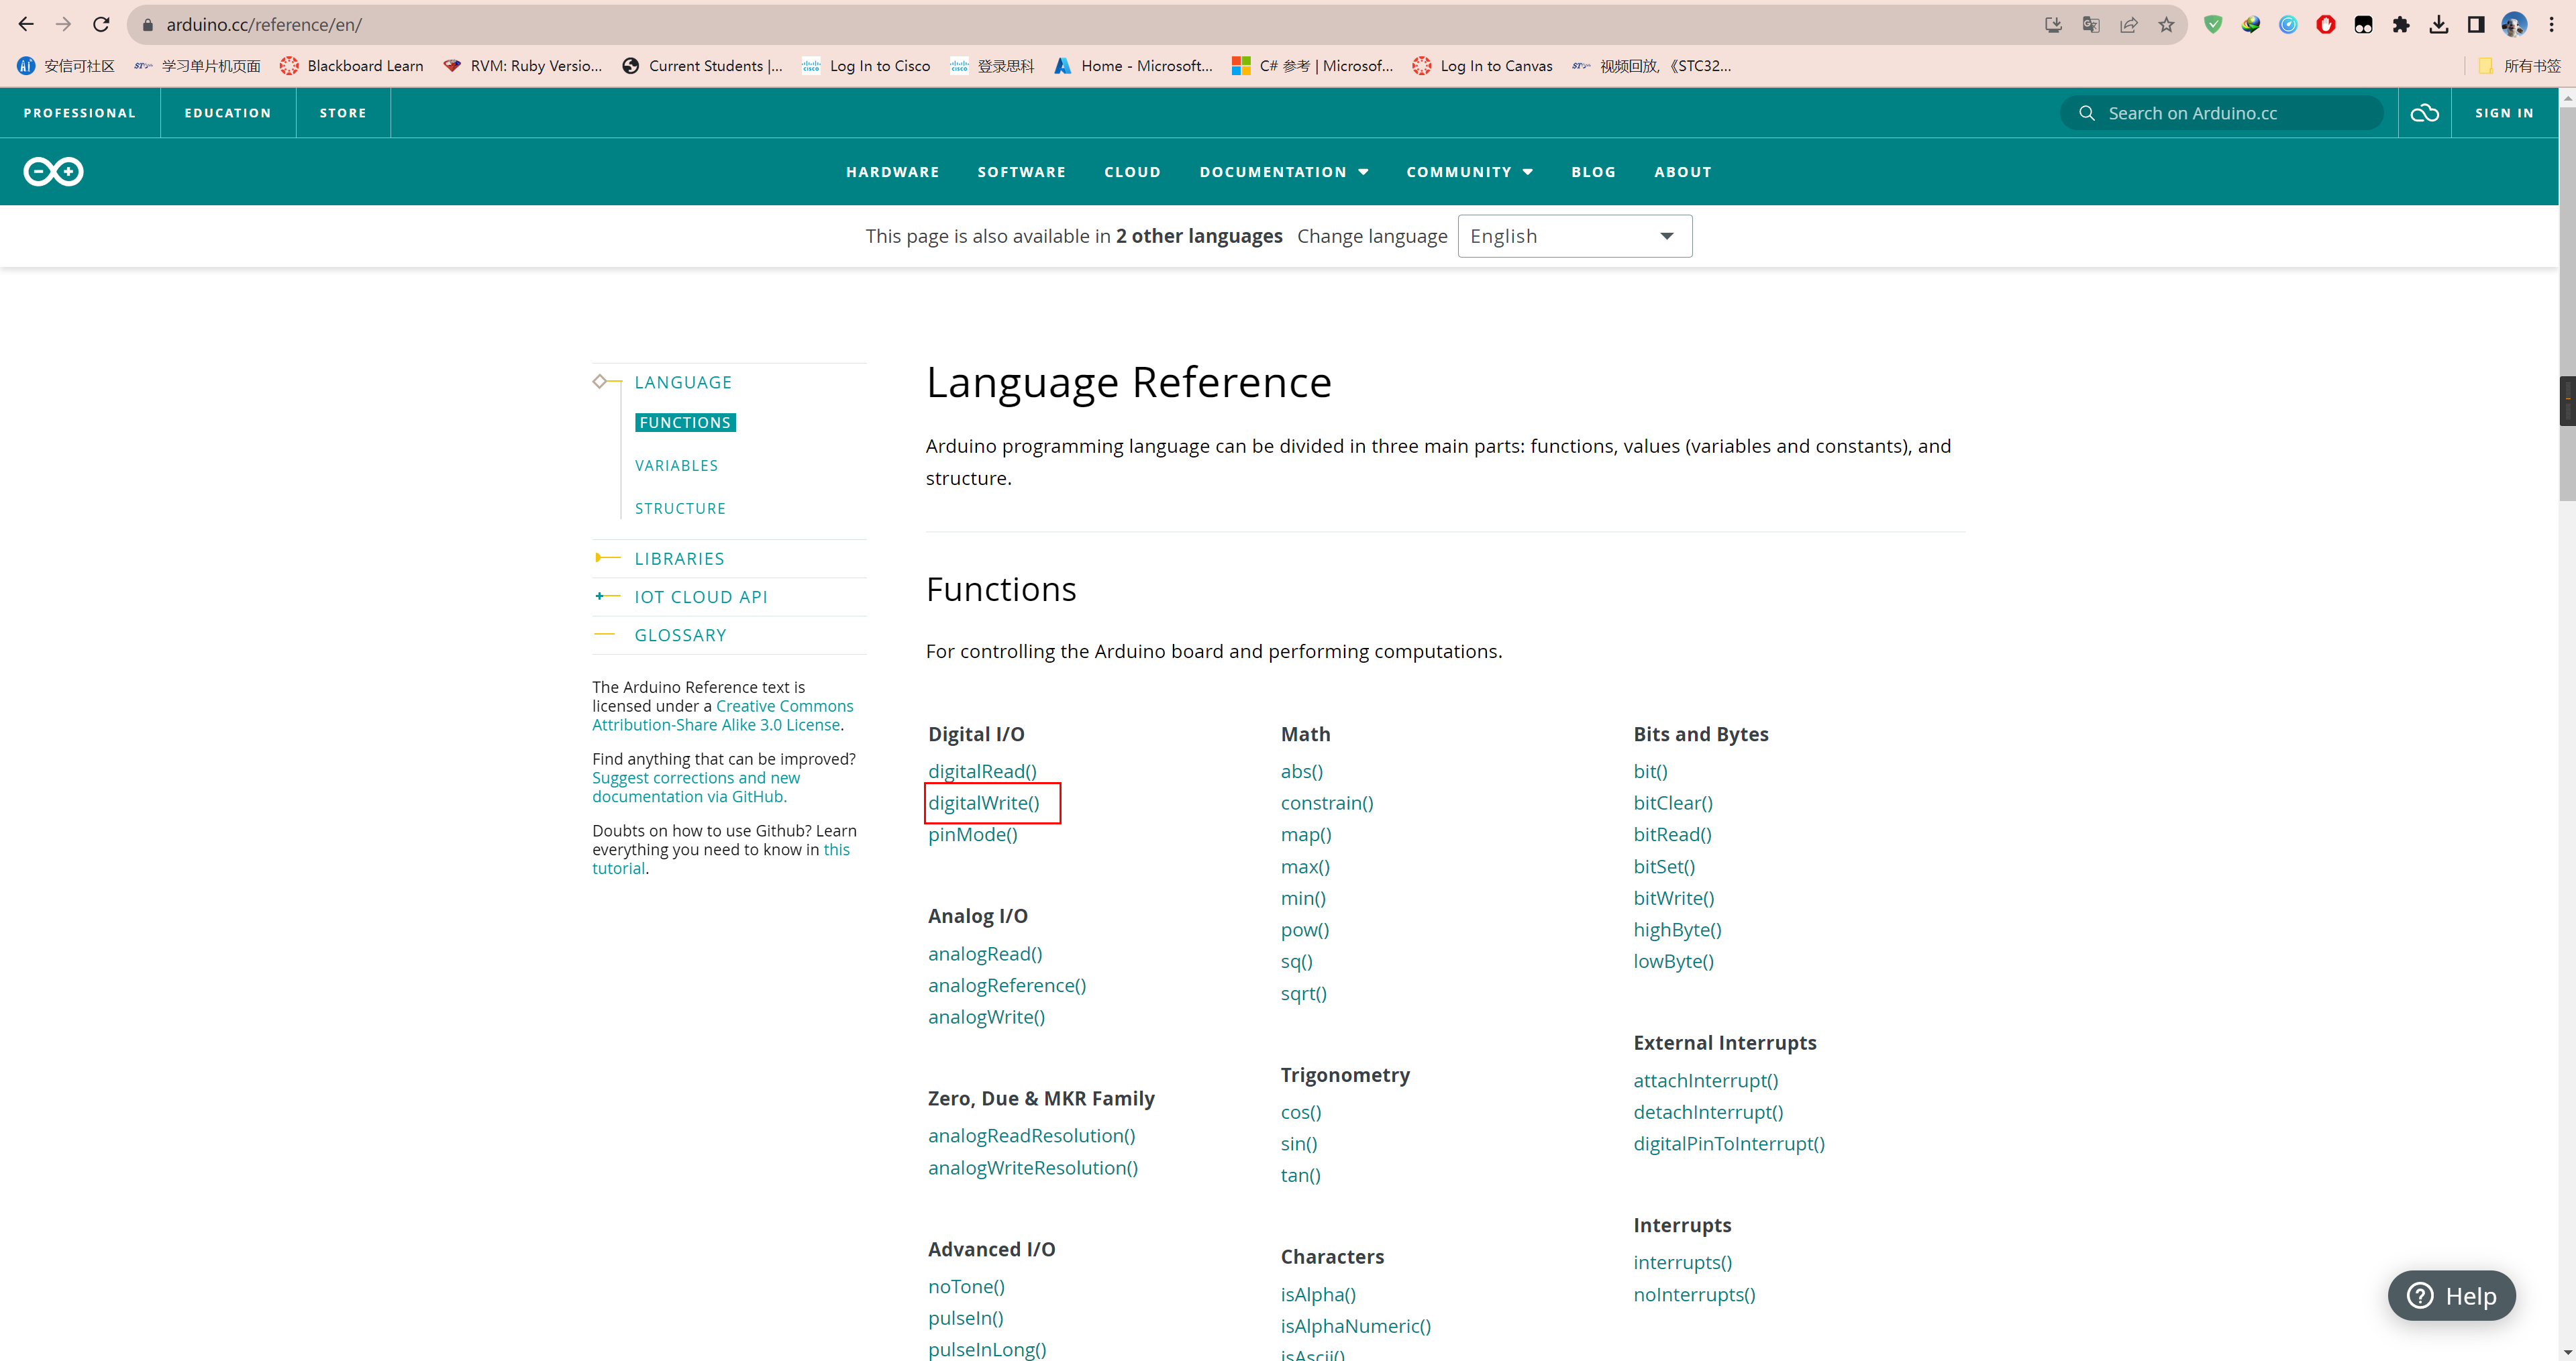This screenshot has width=2576, height=1361.
Task: Open the blue speedometer extension icon
Action: click(2288, 25)
